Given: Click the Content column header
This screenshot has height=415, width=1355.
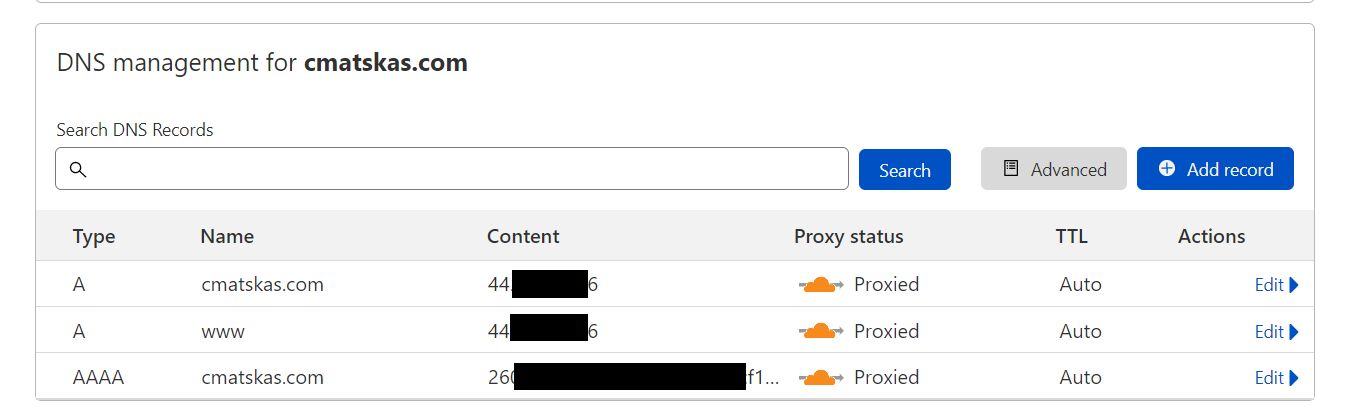Looking at the screenshot, I should click(523, 237).
